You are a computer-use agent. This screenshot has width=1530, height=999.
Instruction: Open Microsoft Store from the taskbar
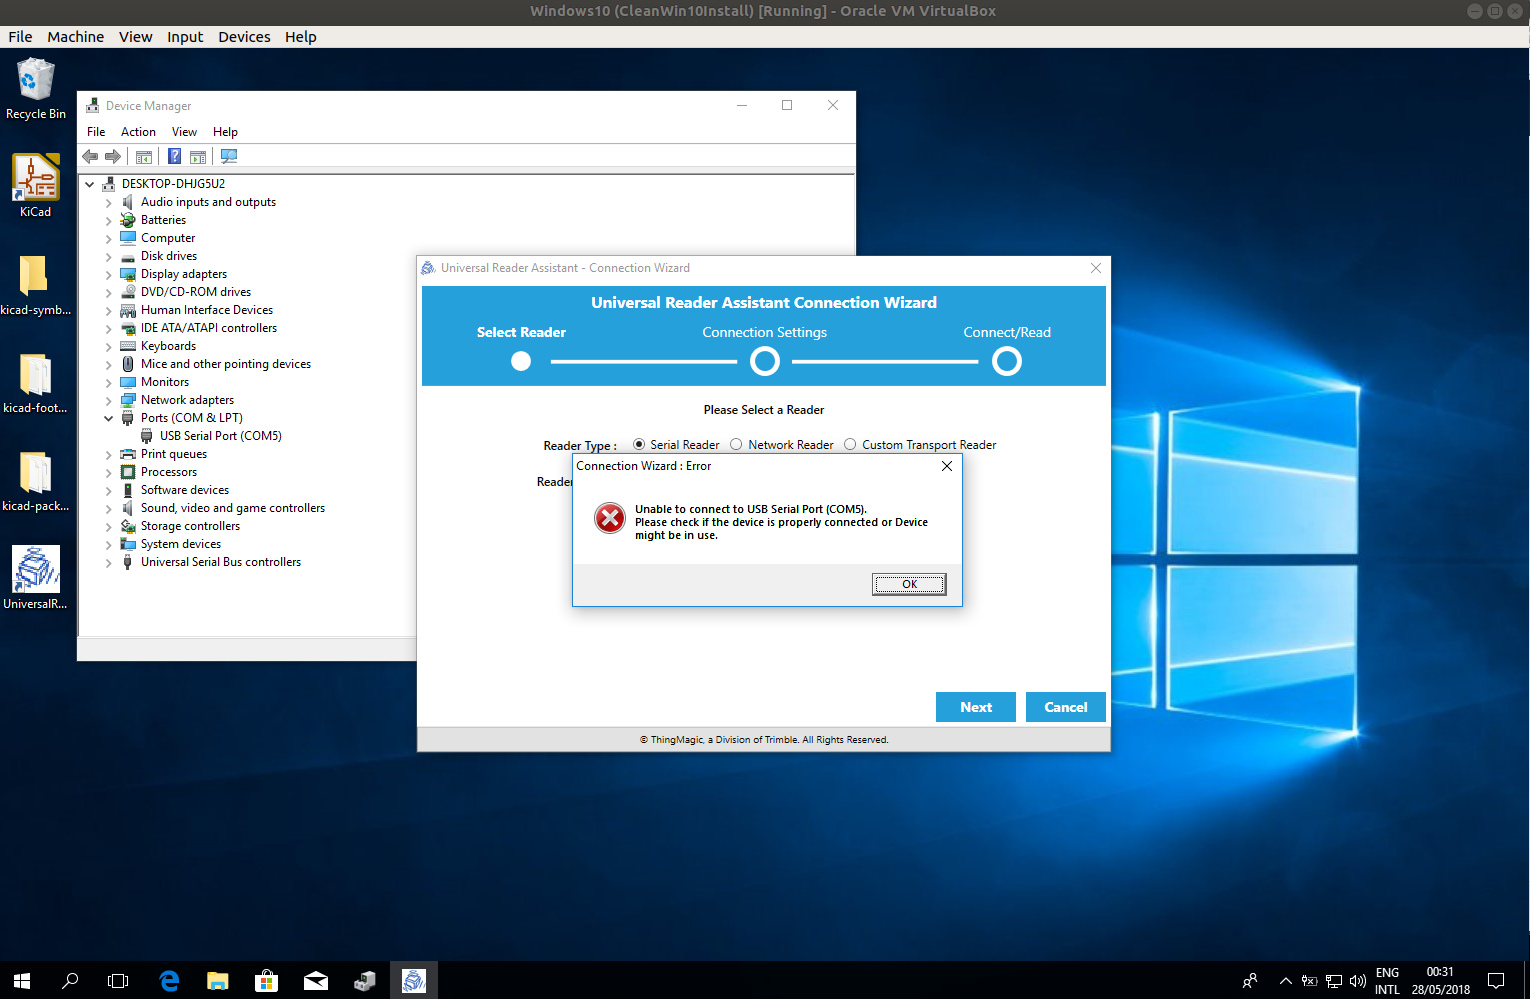[x=266, y=981]
